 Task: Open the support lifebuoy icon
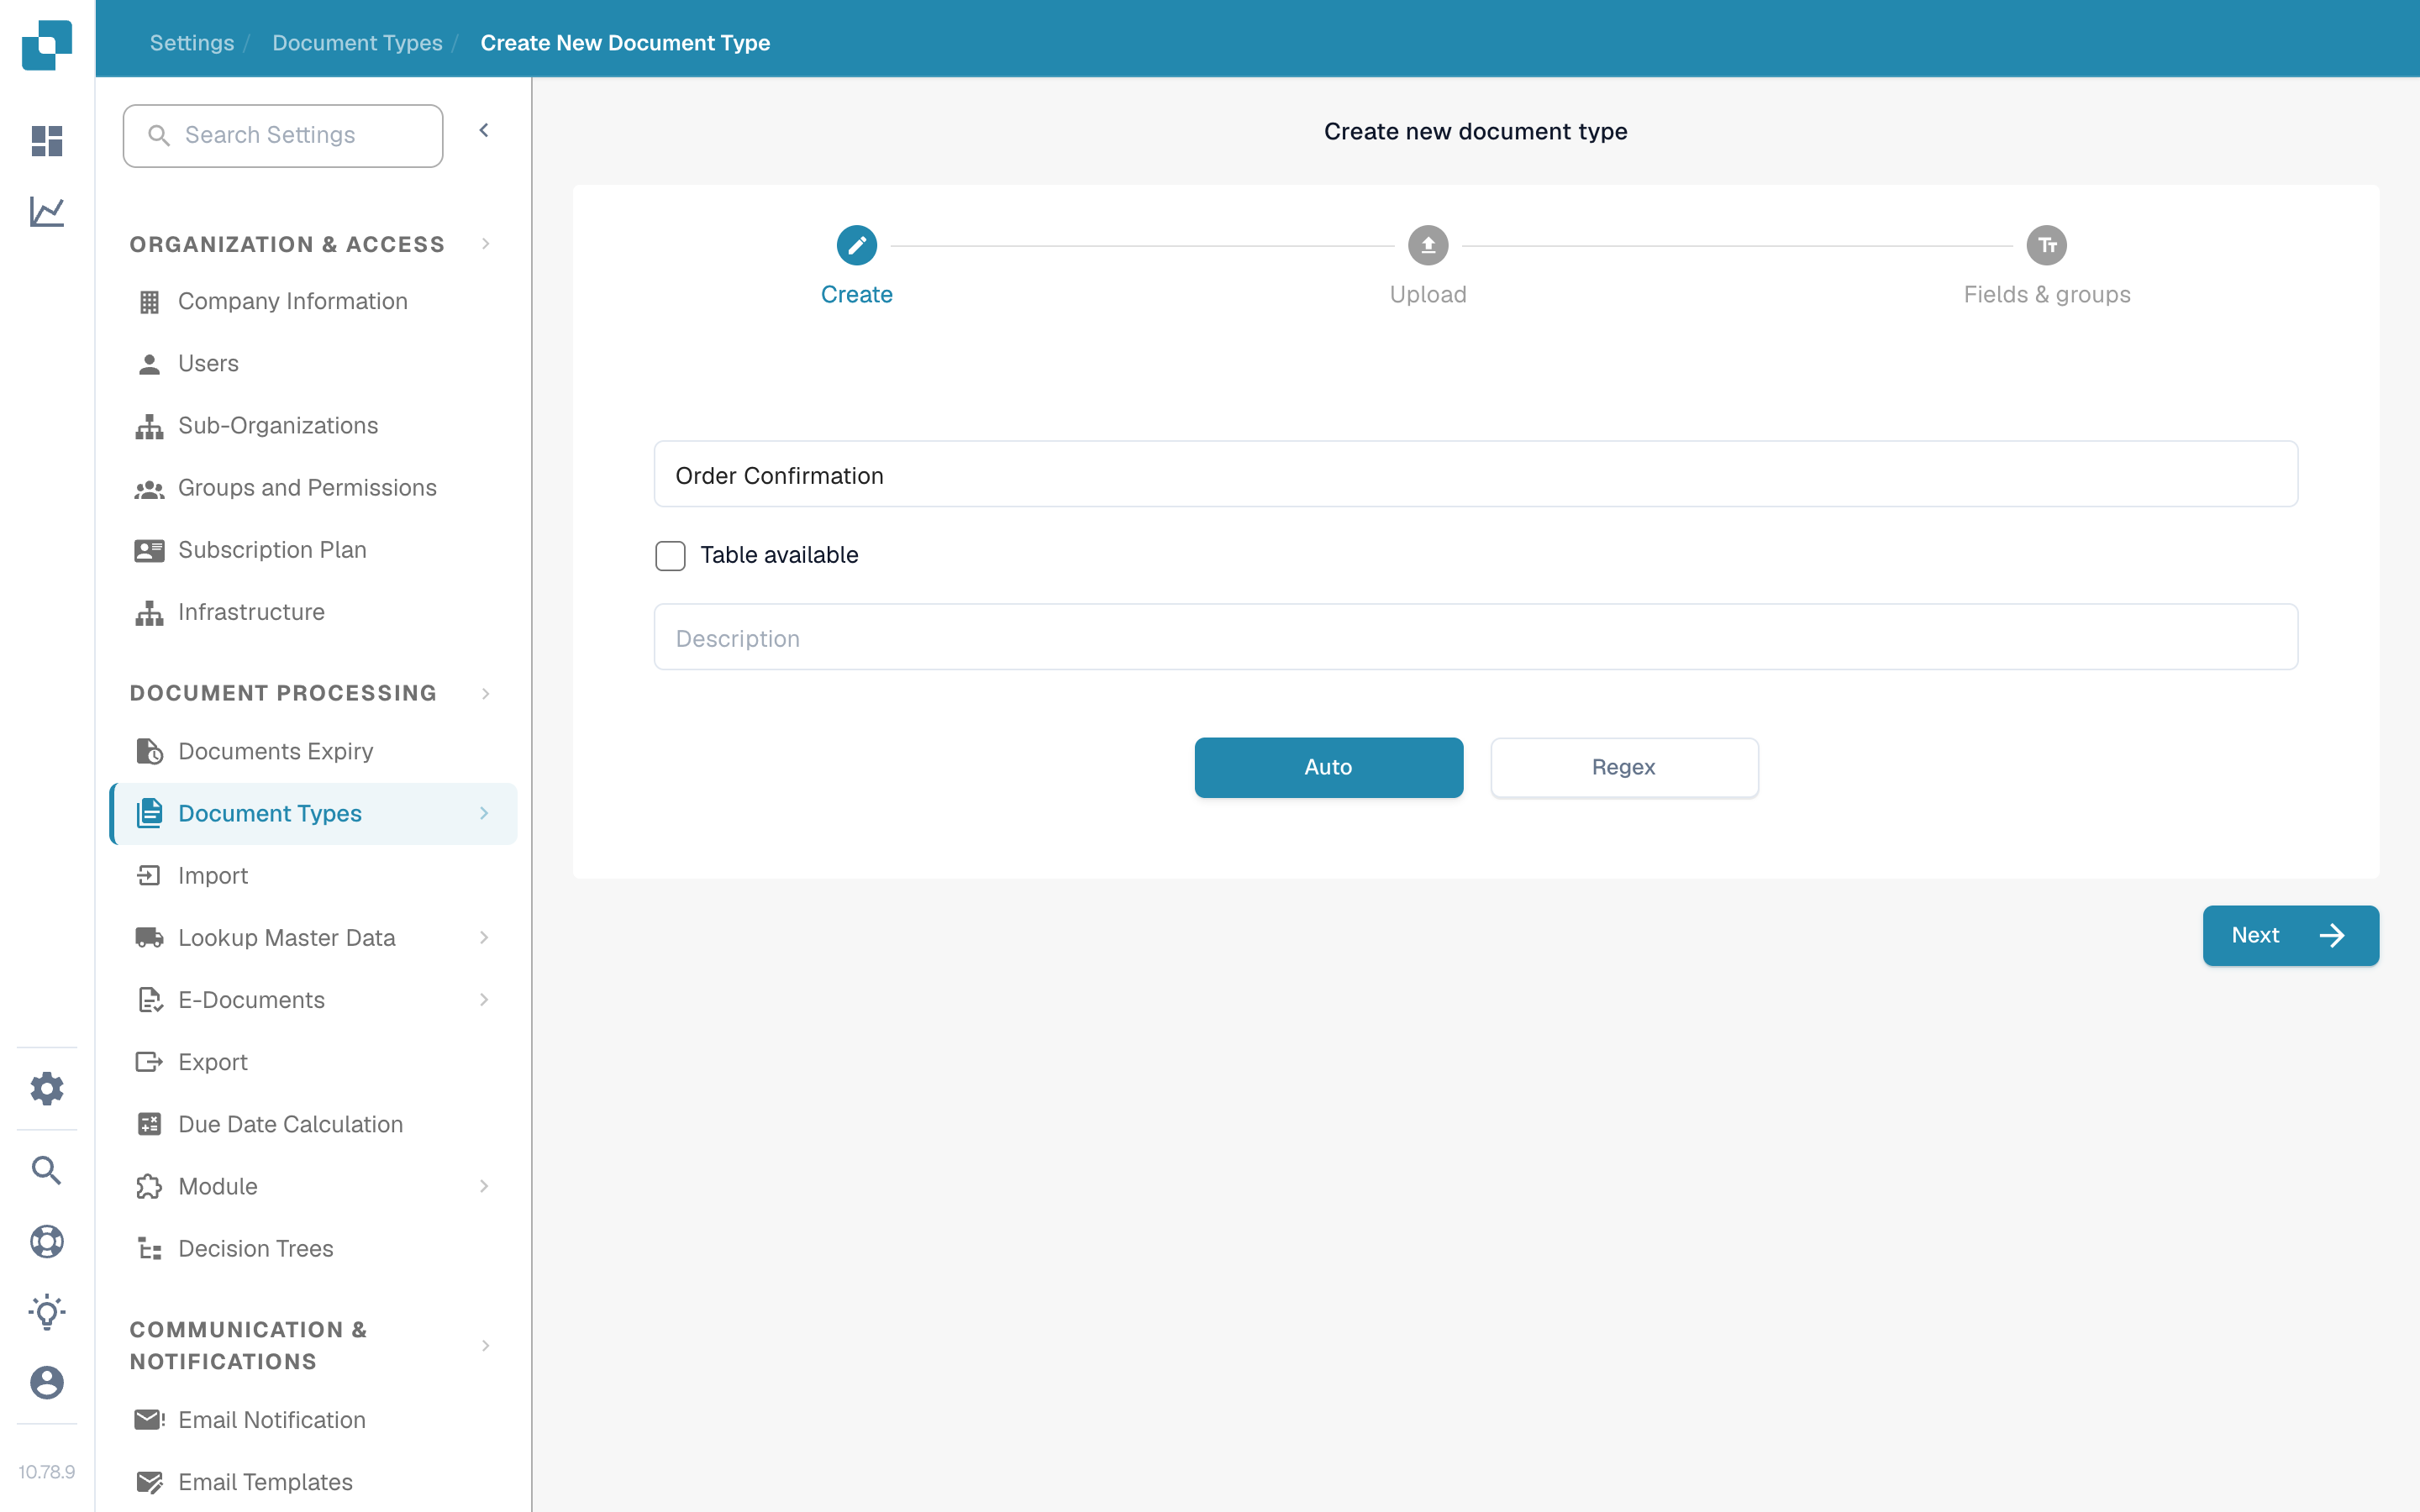47,1241
